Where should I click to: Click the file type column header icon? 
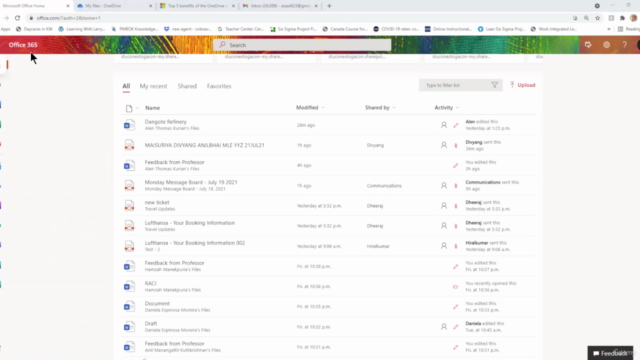coord(129,108)
